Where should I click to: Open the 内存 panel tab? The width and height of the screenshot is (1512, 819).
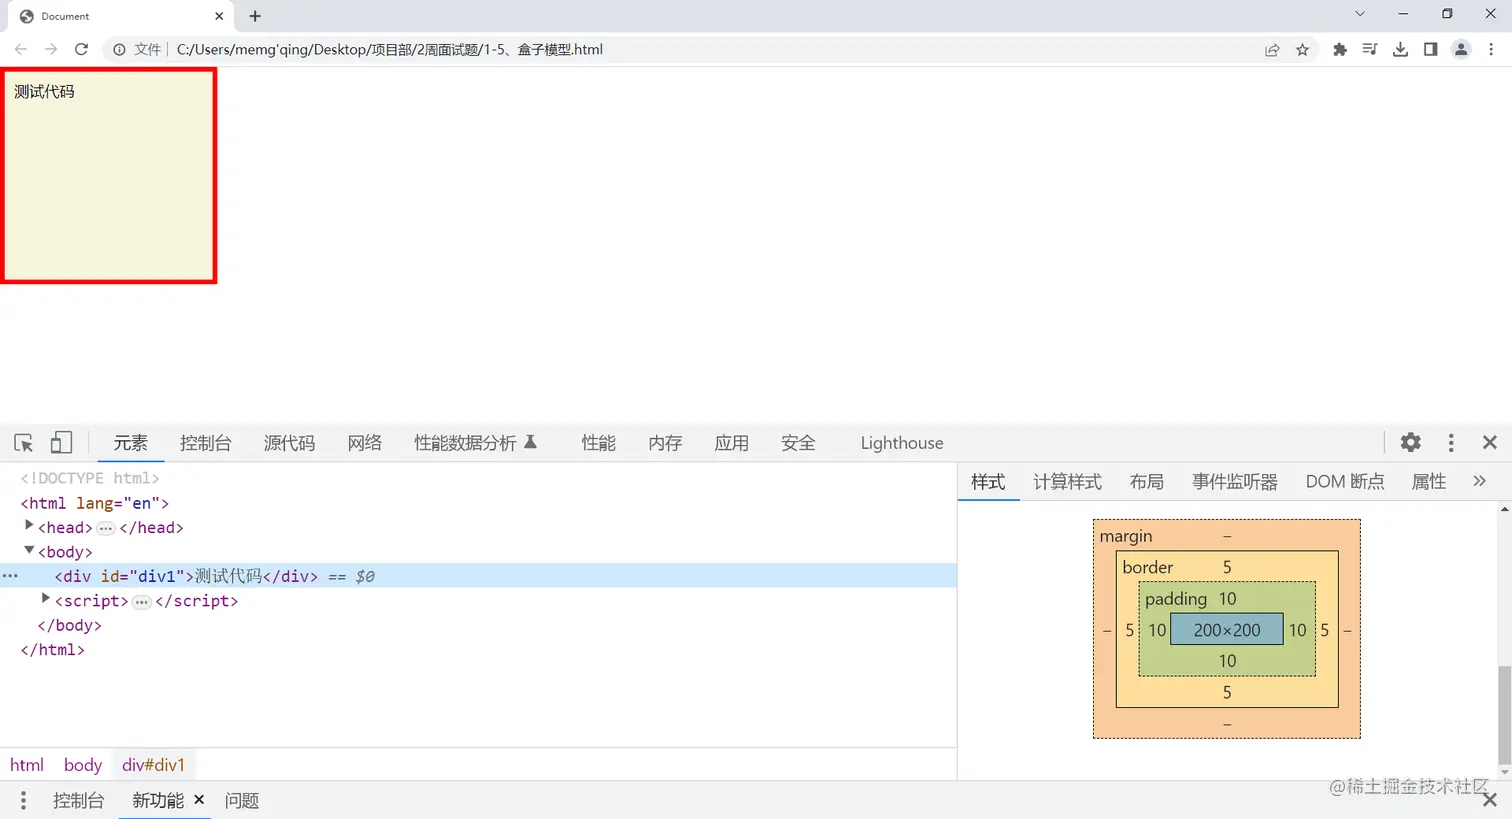(x=665, y=443)
